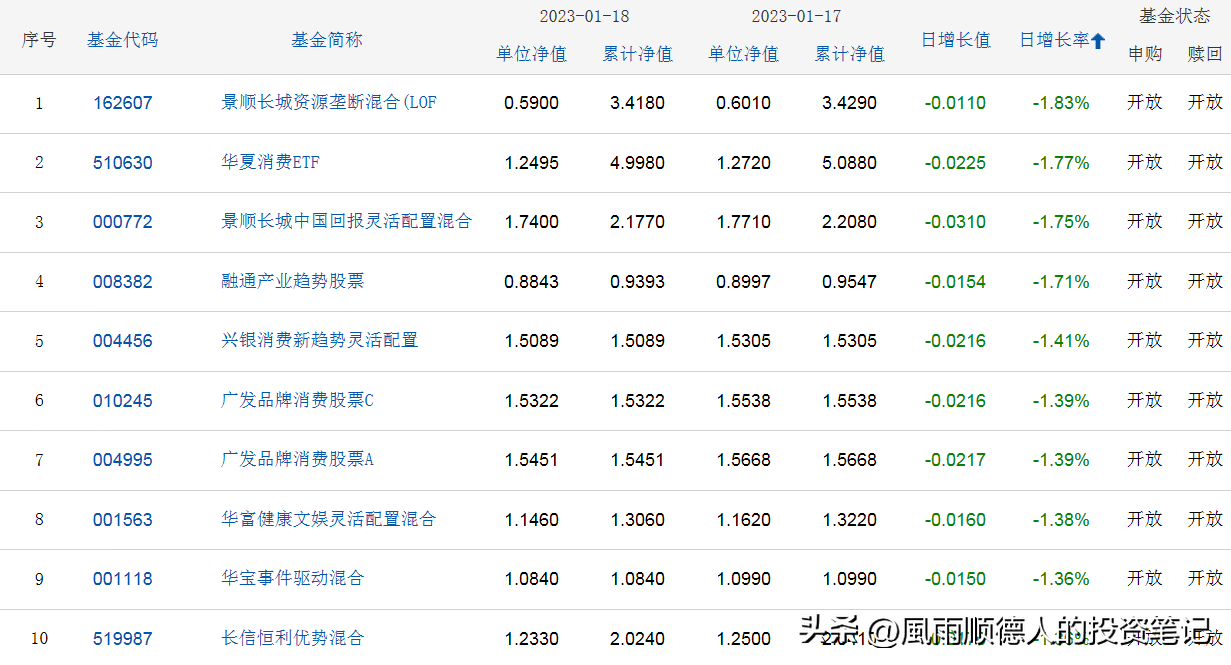Select the -1.77% growth rate cell
Viewport: 1231px width, 665px height.
[1061, 162]
